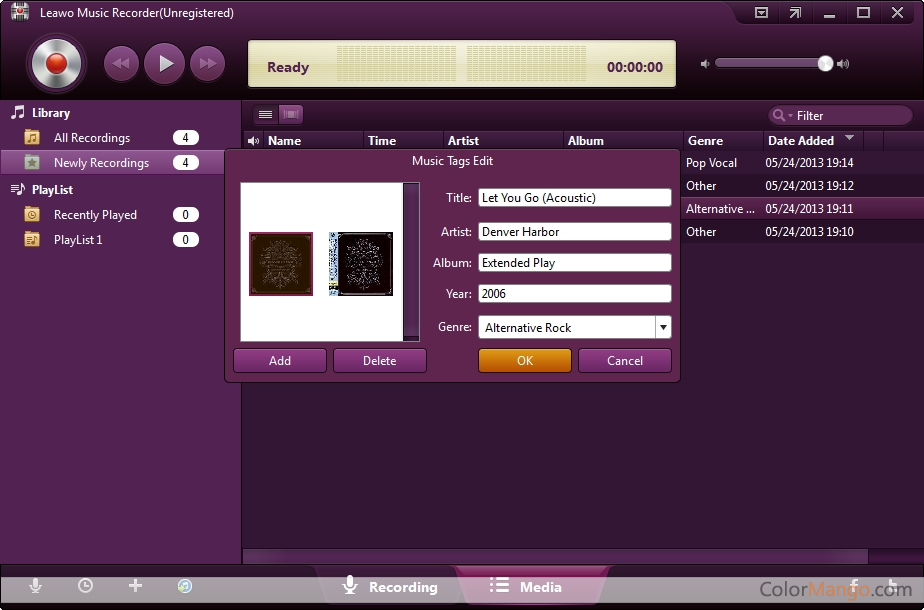
Task: Click inside the Filter search box
Action: 845,115
